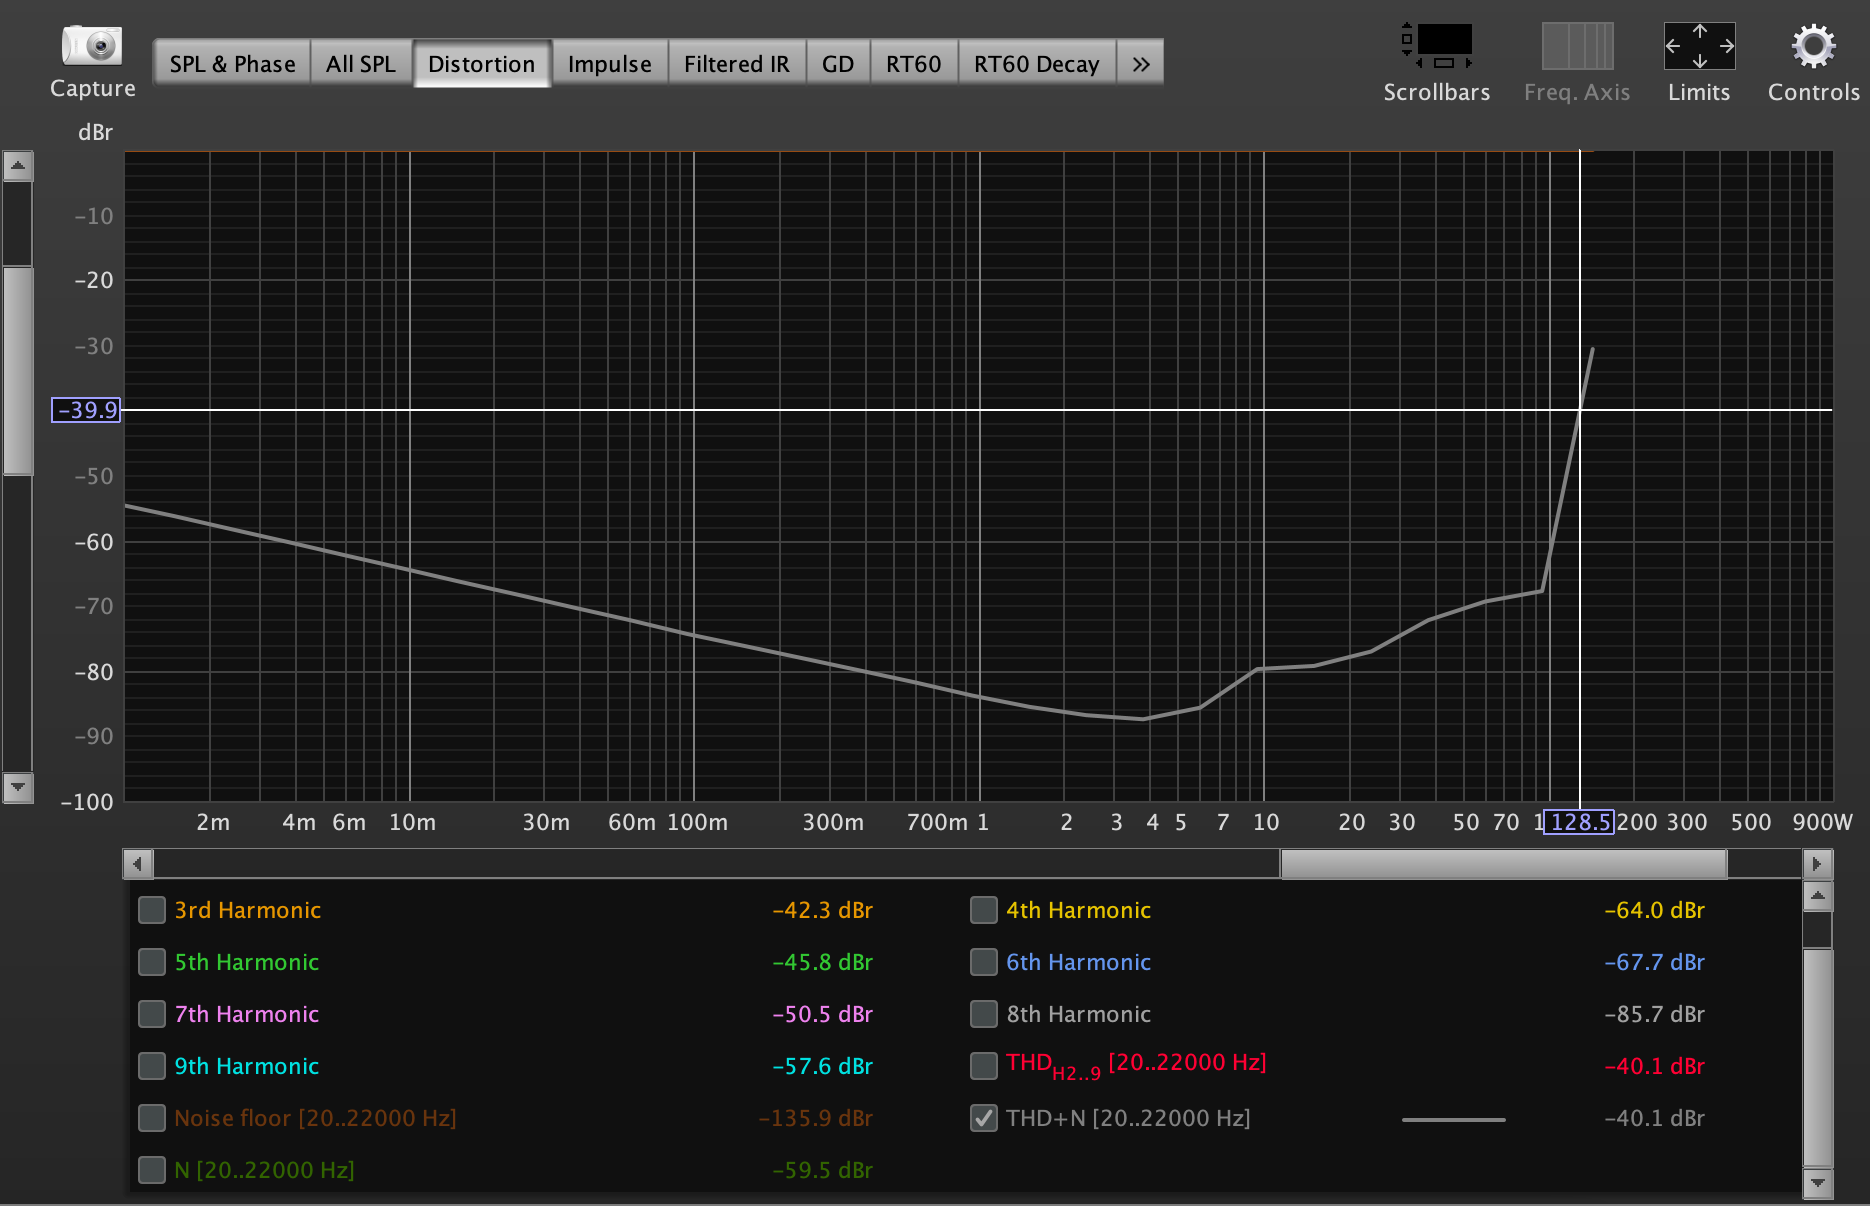Click the 6th Harmonic -67.7 dBr value

click(1654, 962)
